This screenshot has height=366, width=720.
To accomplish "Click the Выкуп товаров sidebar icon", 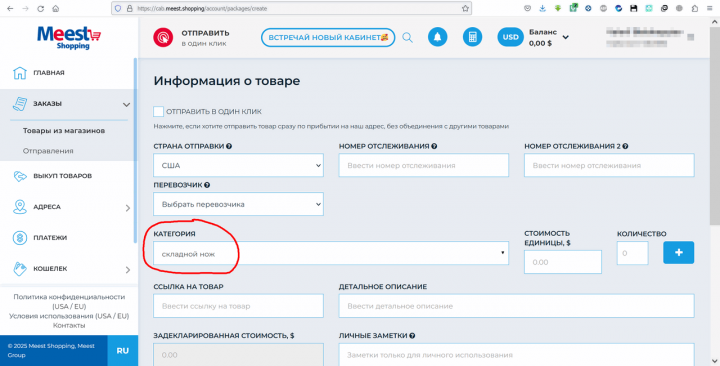I will tap(20, 176).
